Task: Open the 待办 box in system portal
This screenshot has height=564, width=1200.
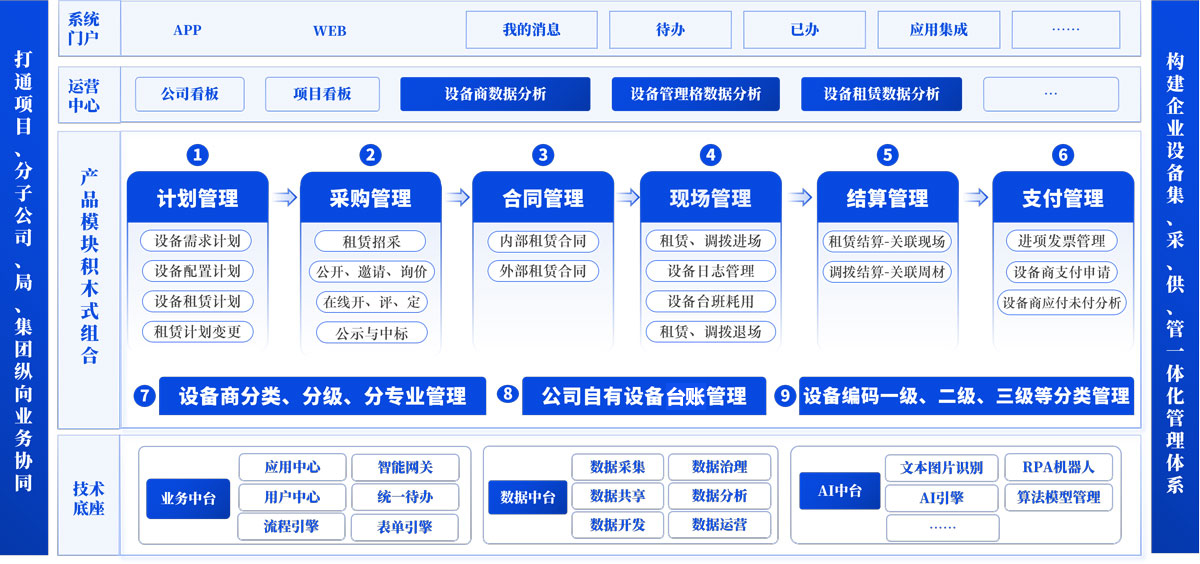Action: pyautogui.click(x=670, y=30)
